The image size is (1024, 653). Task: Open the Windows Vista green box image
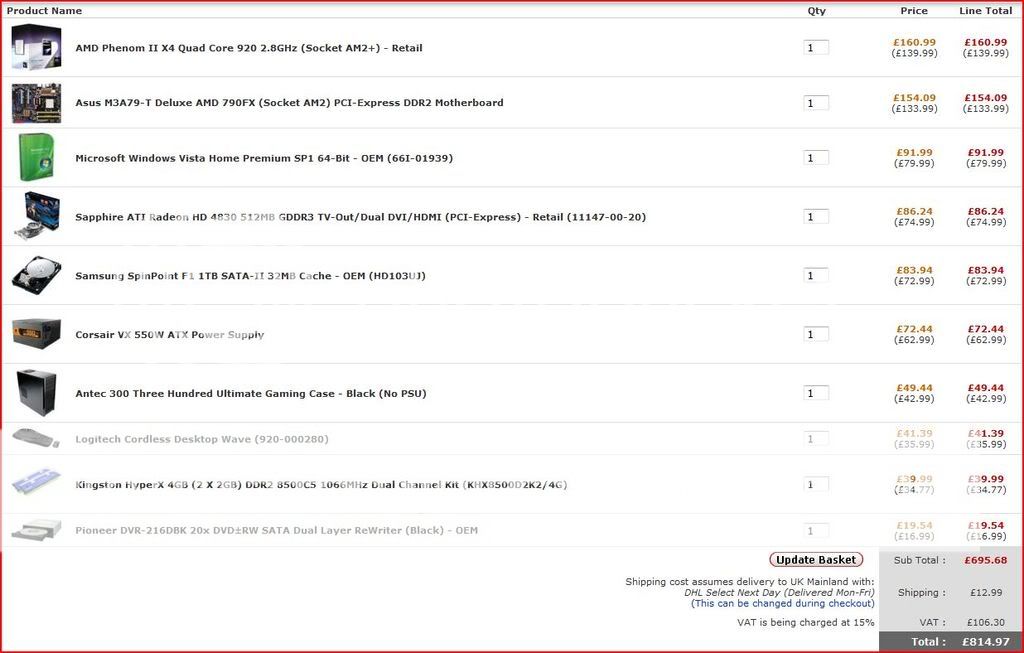click(36, 158)
